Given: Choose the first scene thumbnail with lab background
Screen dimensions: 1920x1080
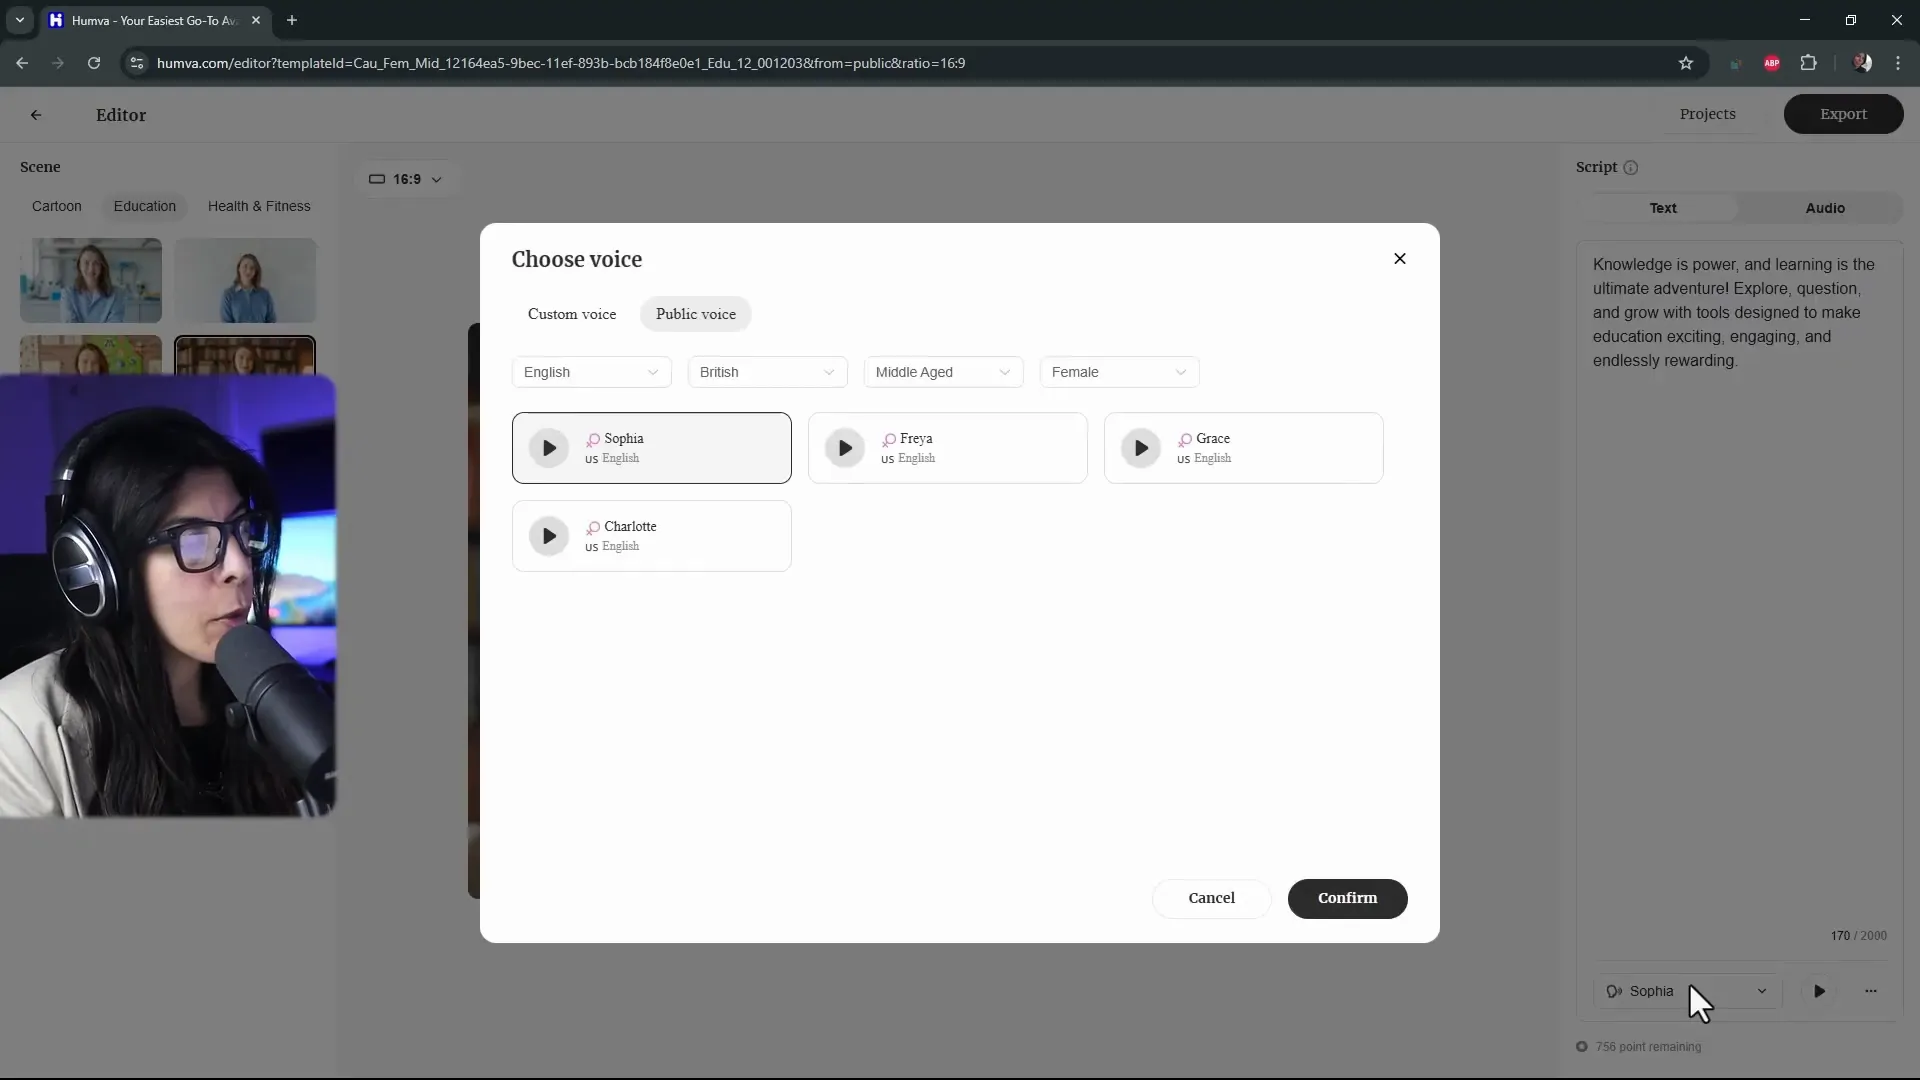Looking at the screenshot, I should pos(91,280).
